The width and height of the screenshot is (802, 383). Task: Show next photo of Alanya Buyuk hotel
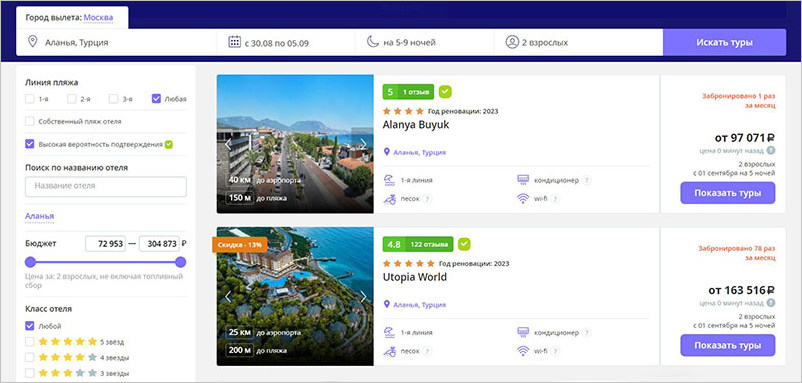(363, 144)
